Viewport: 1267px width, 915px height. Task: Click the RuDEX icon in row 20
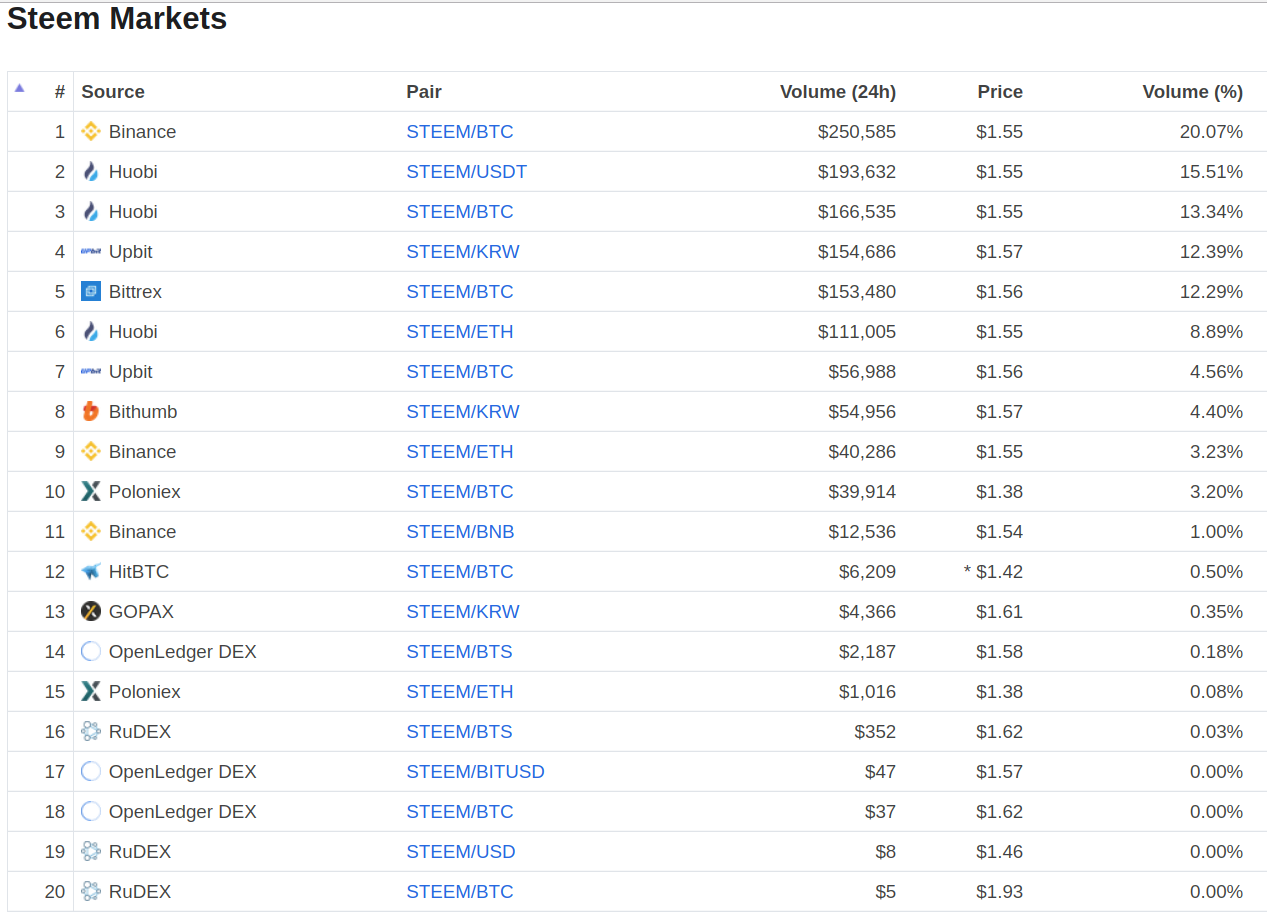pyautogui.click(x=91, y=891)
